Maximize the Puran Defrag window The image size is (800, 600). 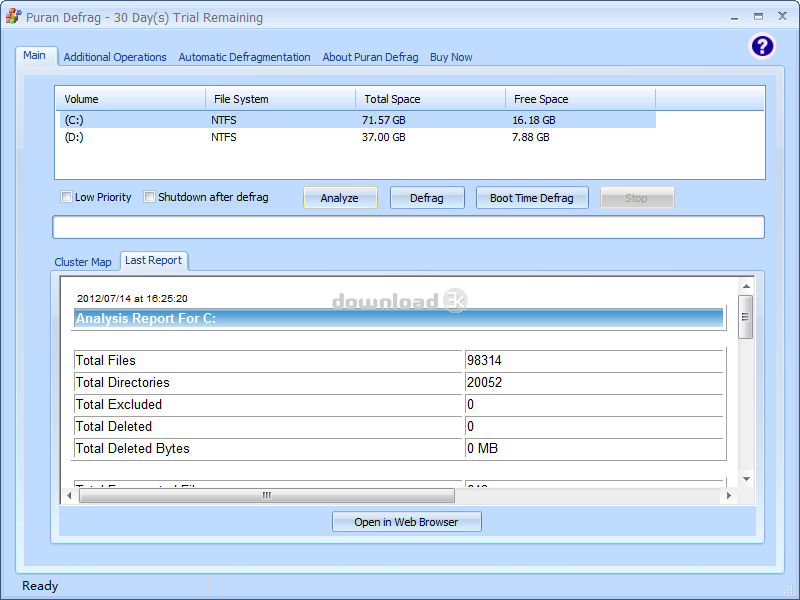[759, 17]
